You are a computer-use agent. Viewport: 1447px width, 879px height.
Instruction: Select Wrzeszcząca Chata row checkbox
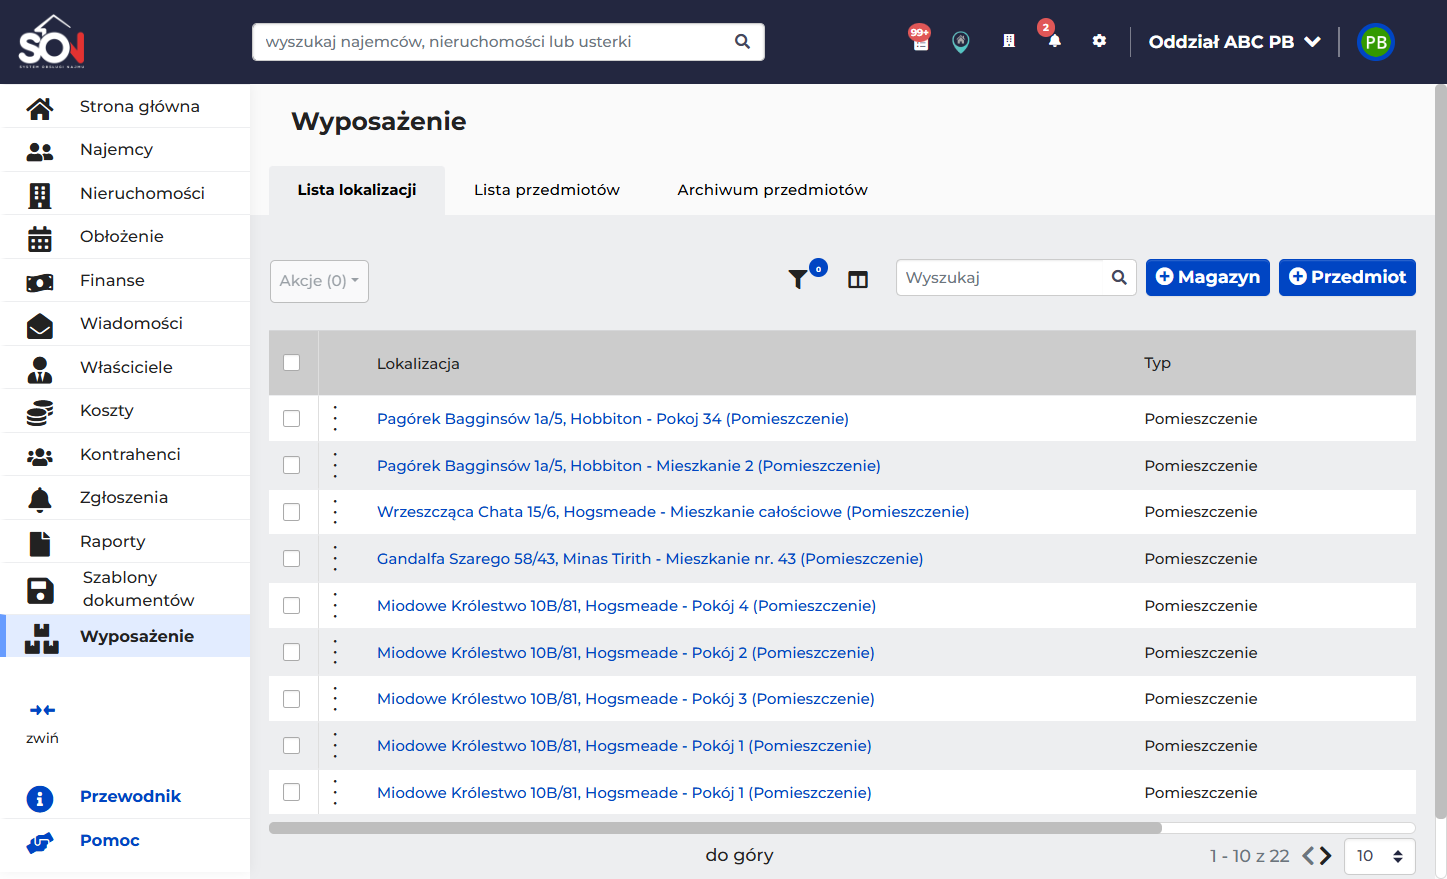(x=292, y=512)
